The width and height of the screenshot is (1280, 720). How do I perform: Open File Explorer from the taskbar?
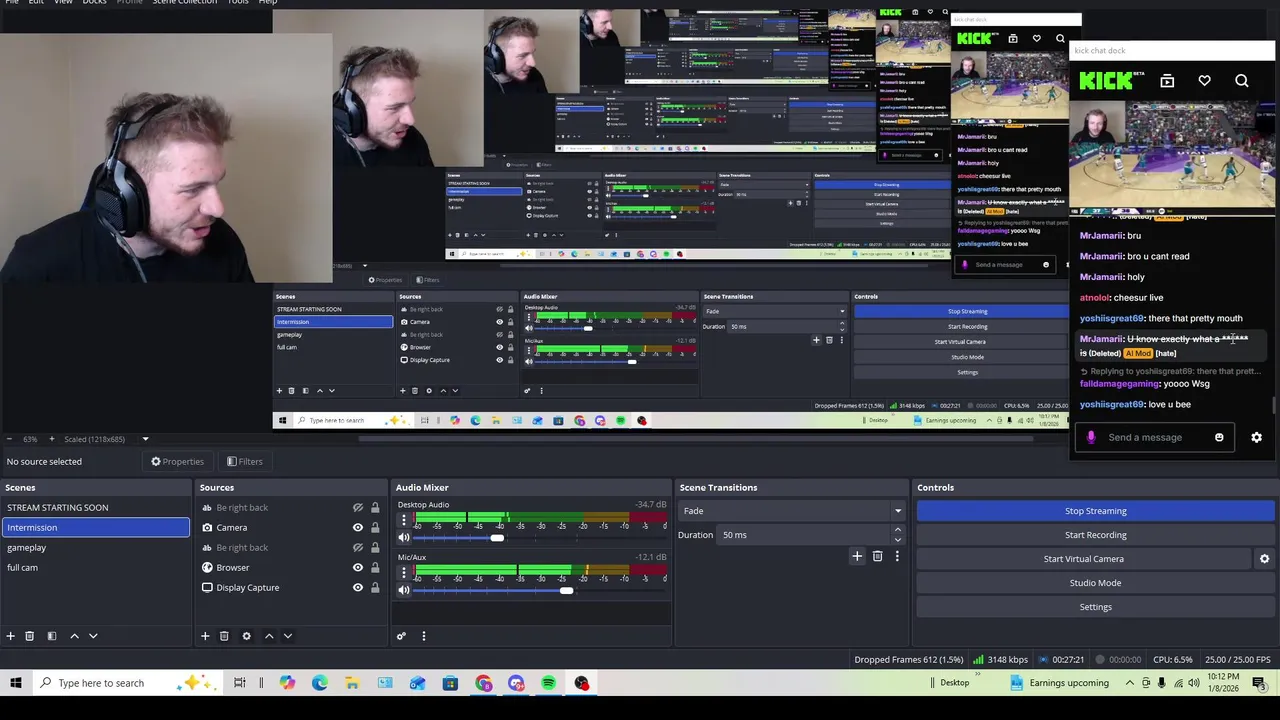352,683
